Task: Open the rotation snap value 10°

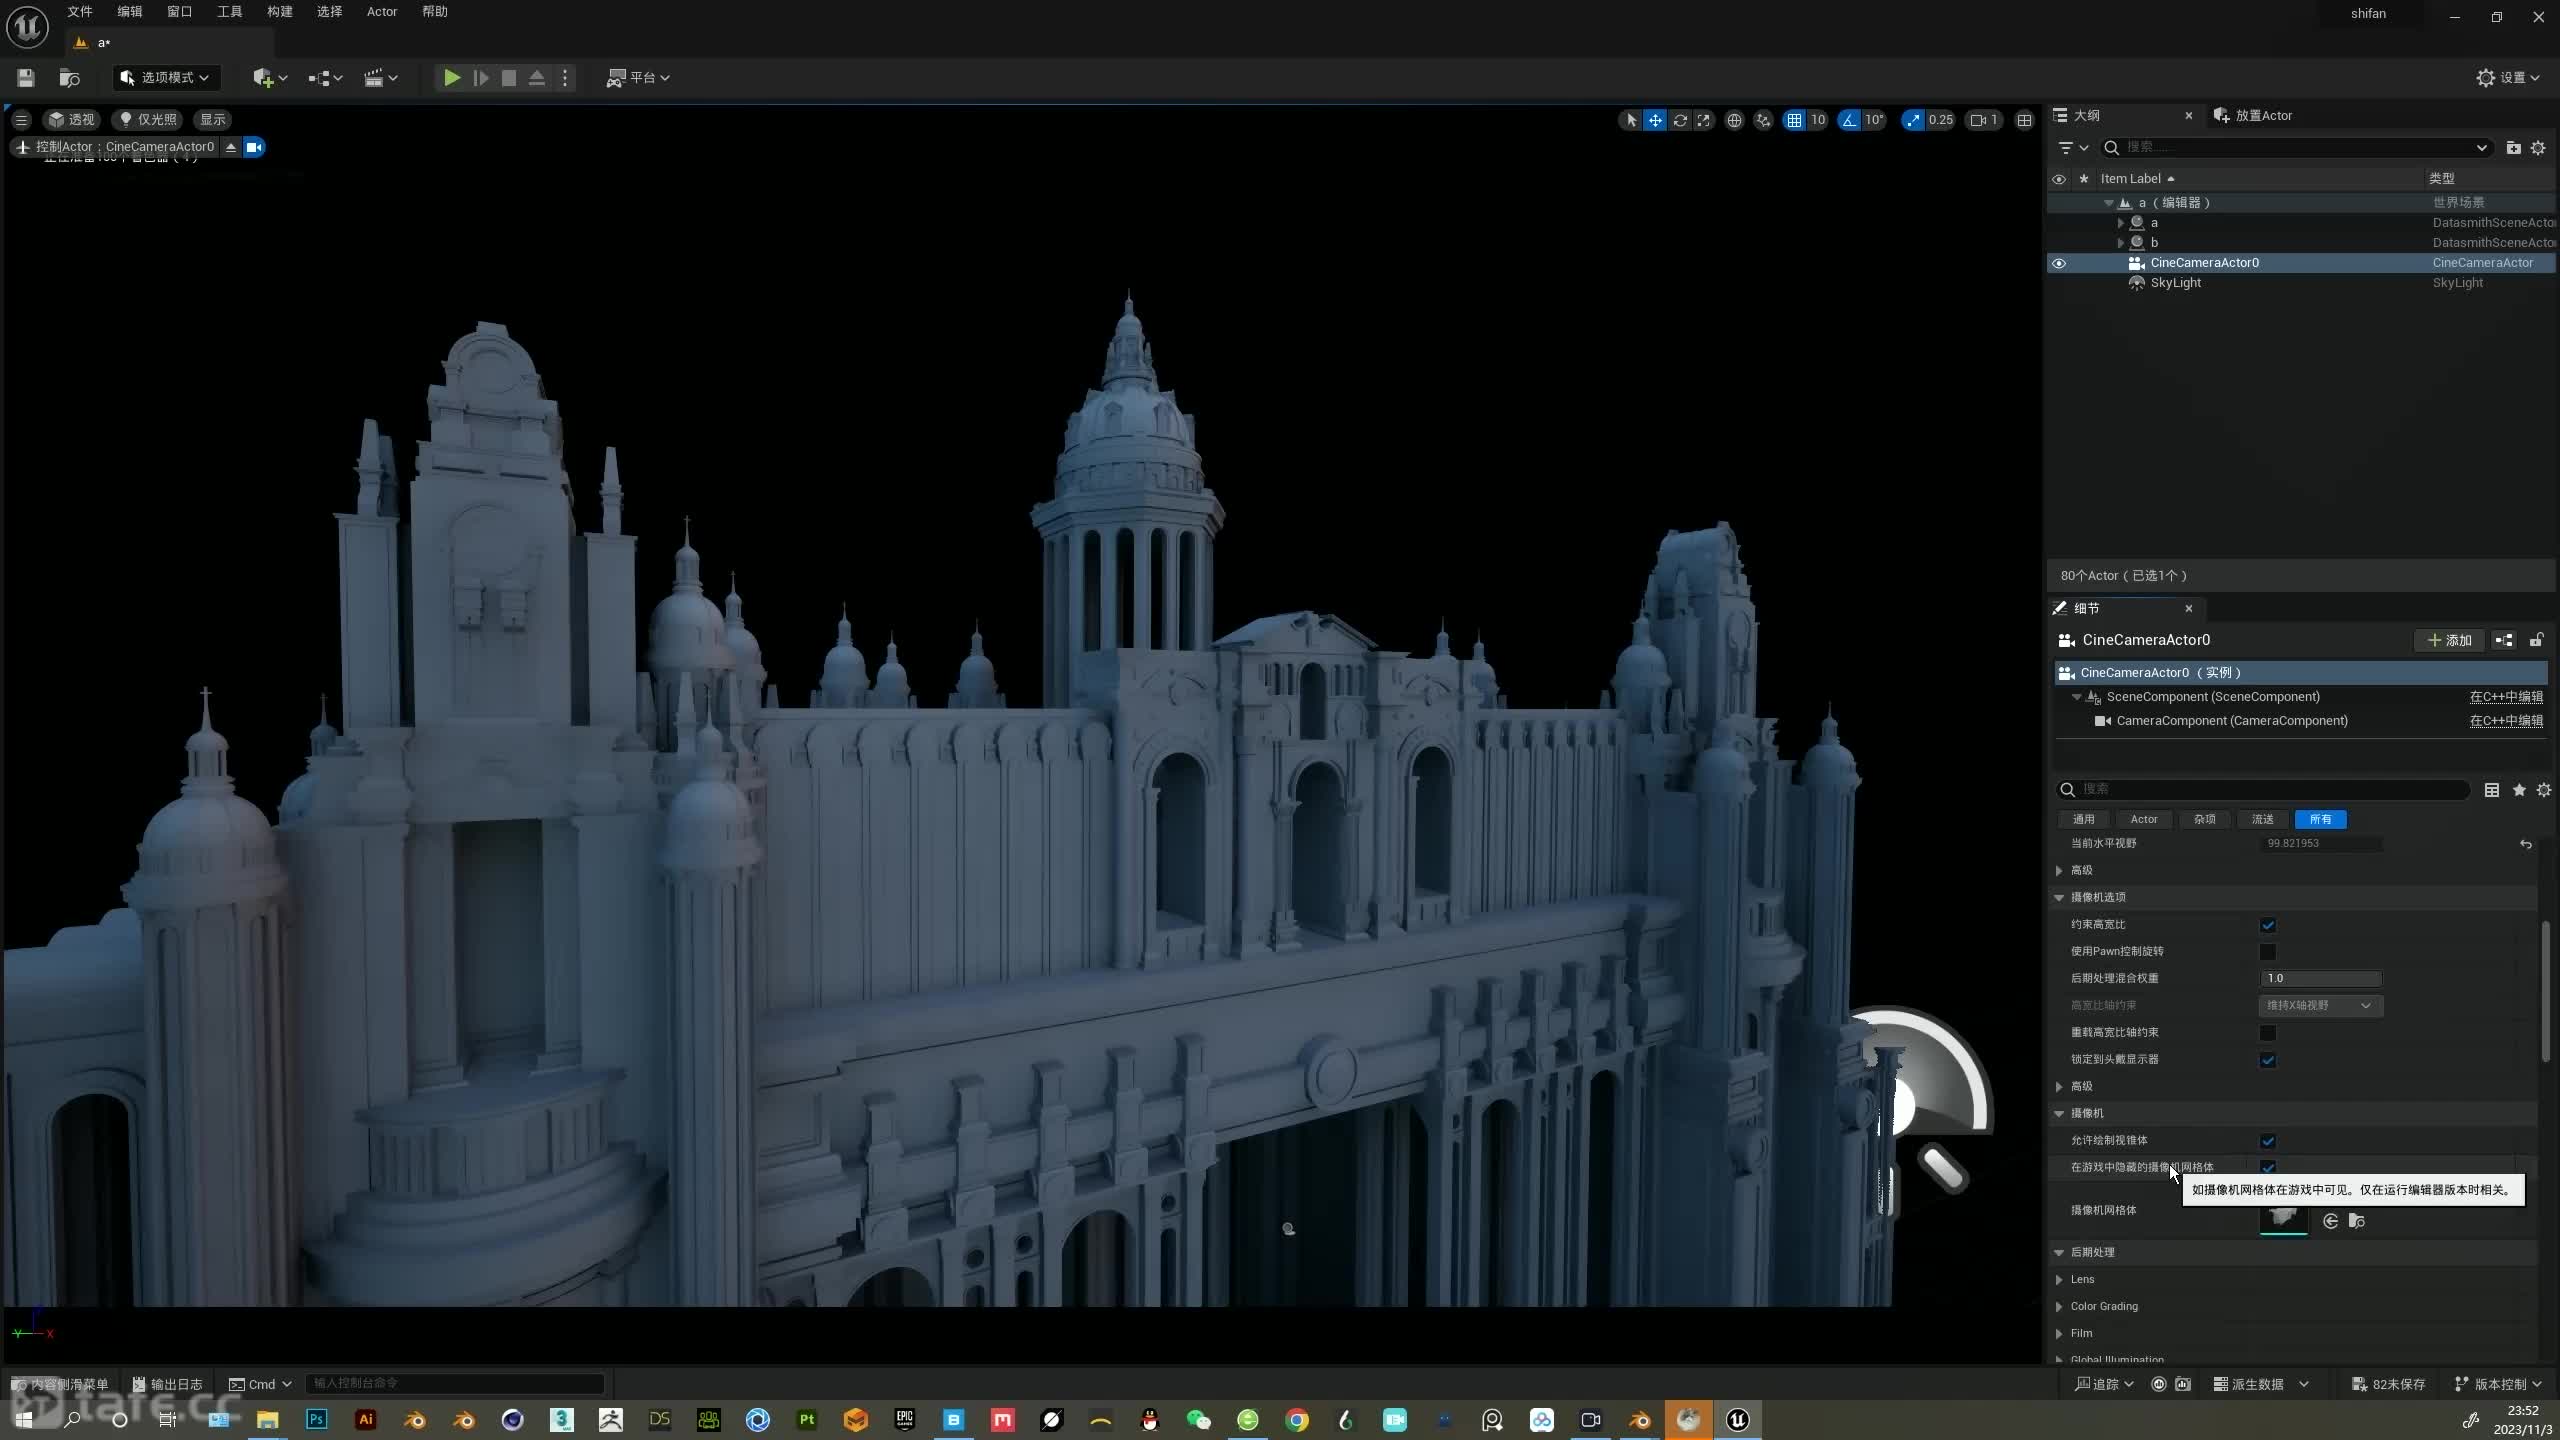Action: (1874, 120)
